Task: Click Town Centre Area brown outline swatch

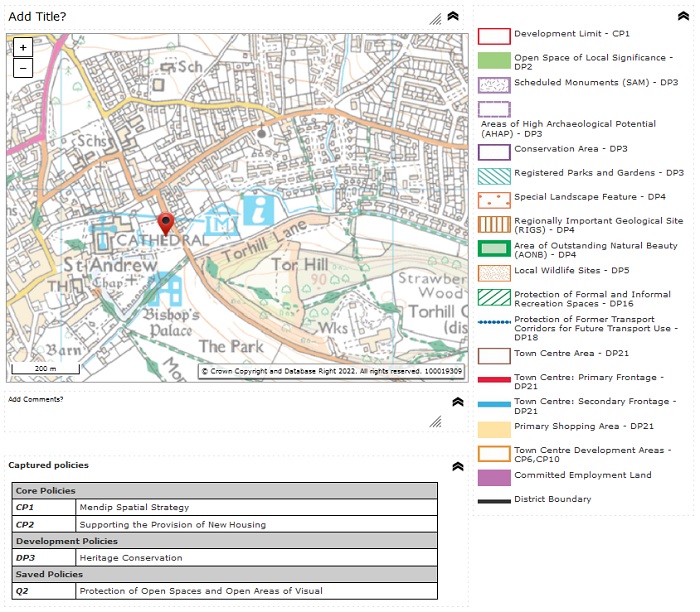Action: tap(494, 356)
